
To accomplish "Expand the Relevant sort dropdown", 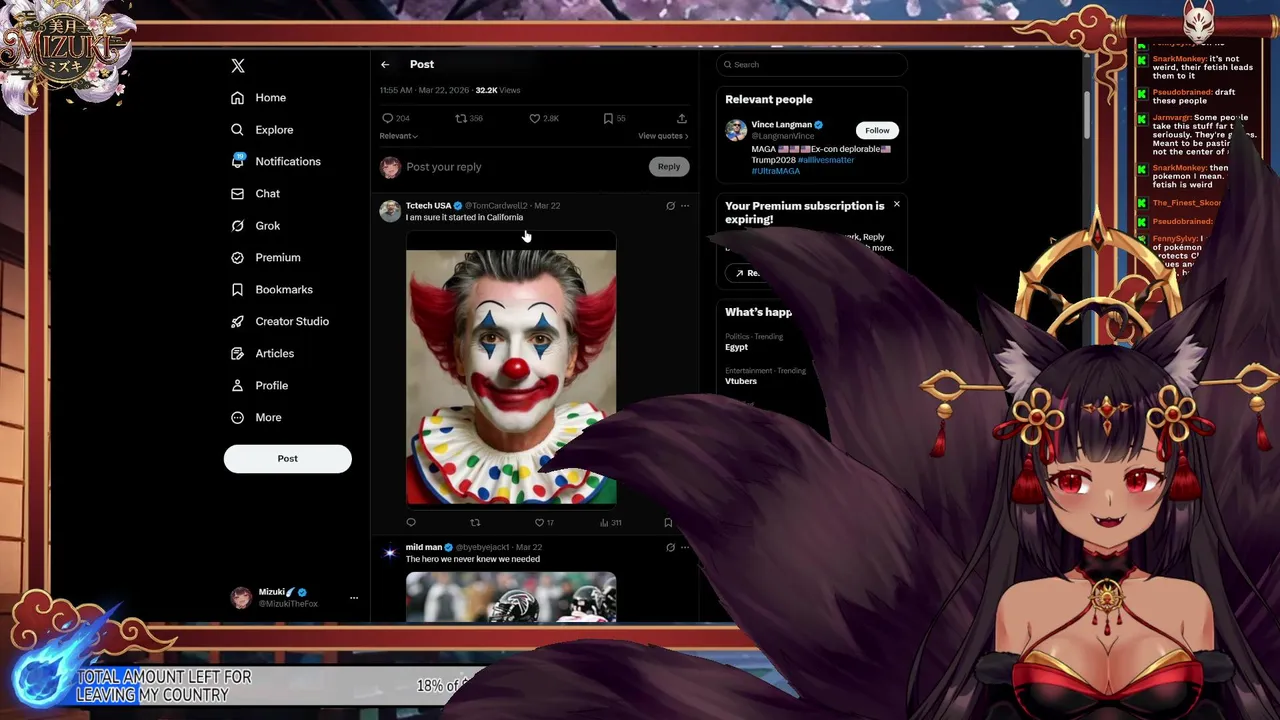I will pos(398,136).
